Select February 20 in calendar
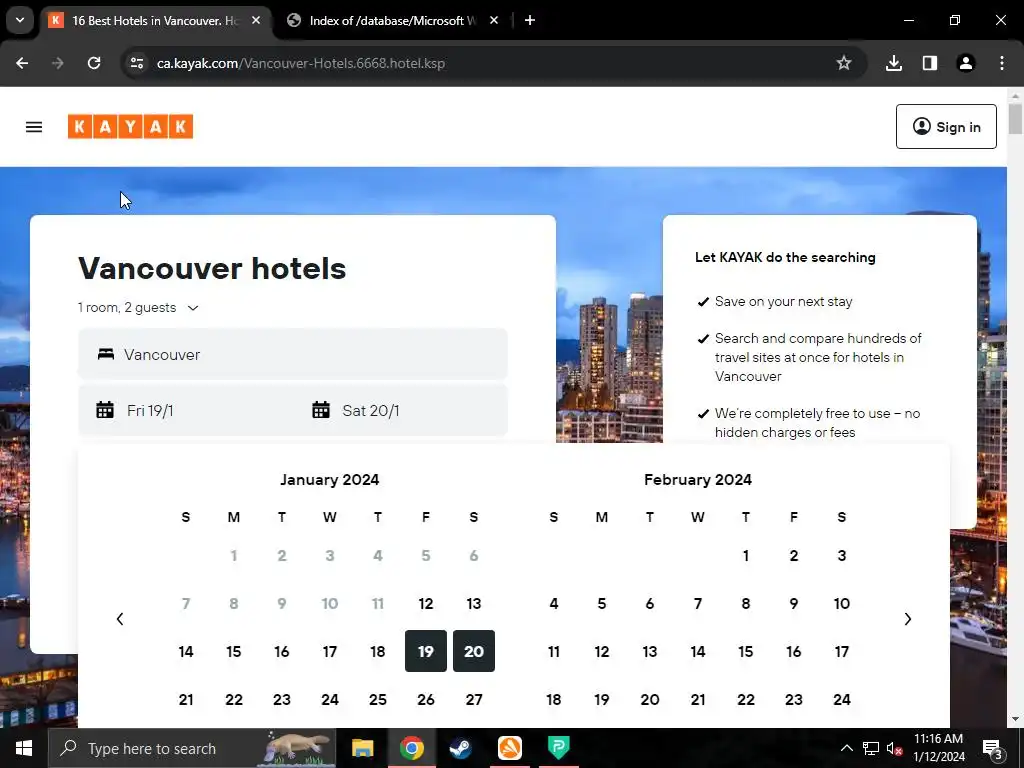The height and width of the screenshot is (768, 1024). 650,699
